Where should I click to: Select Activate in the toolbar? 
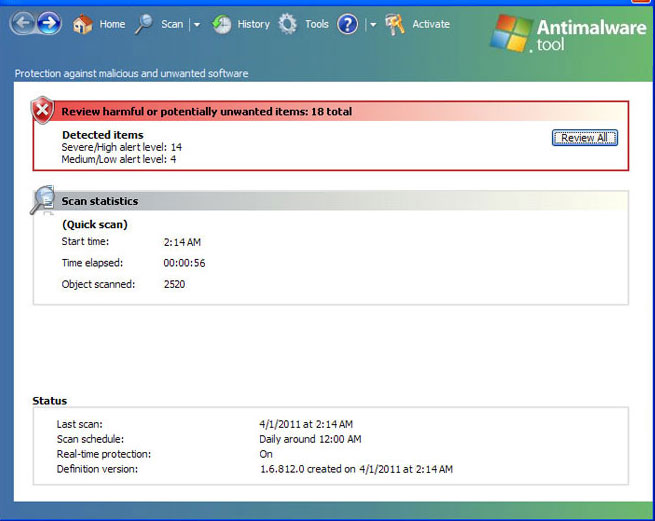click(x=431, y=24)
